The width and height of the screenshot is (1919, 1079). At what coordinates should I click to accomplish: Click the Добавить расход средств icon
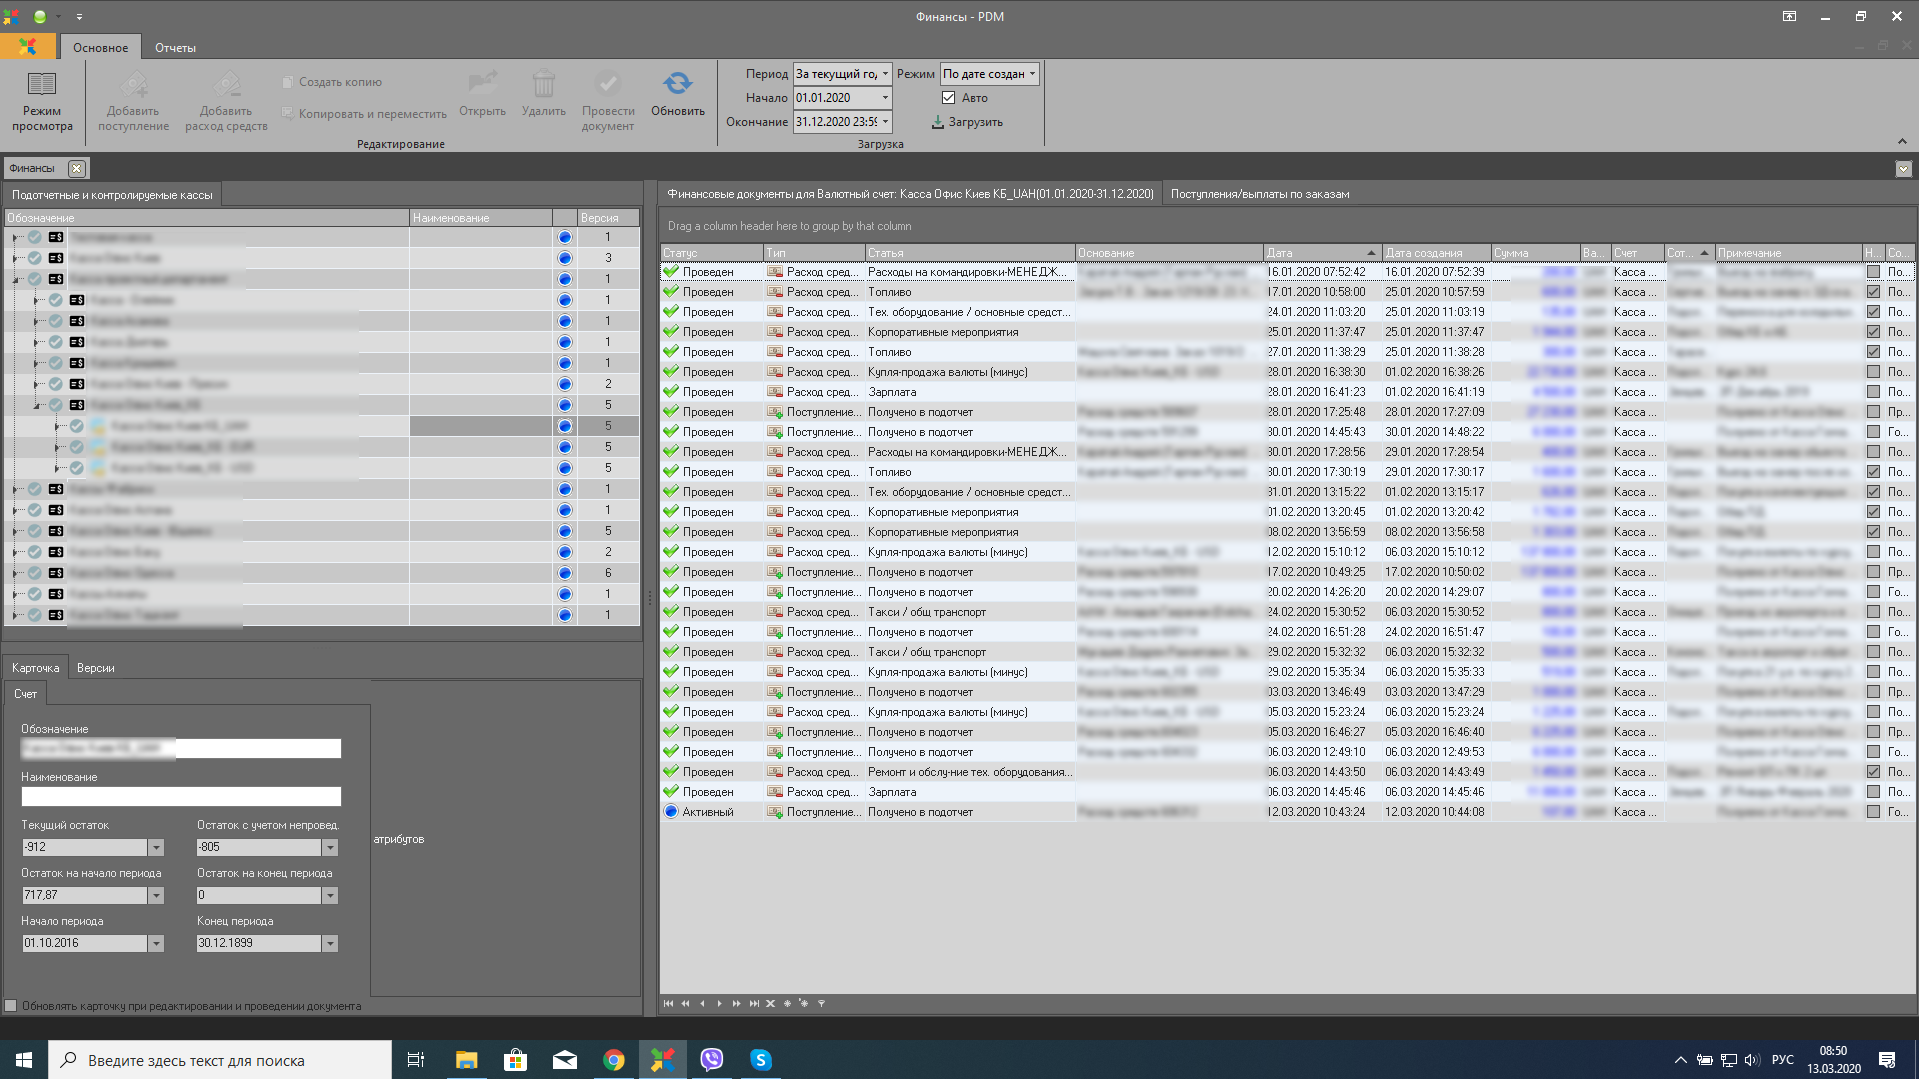click(226, 84)
